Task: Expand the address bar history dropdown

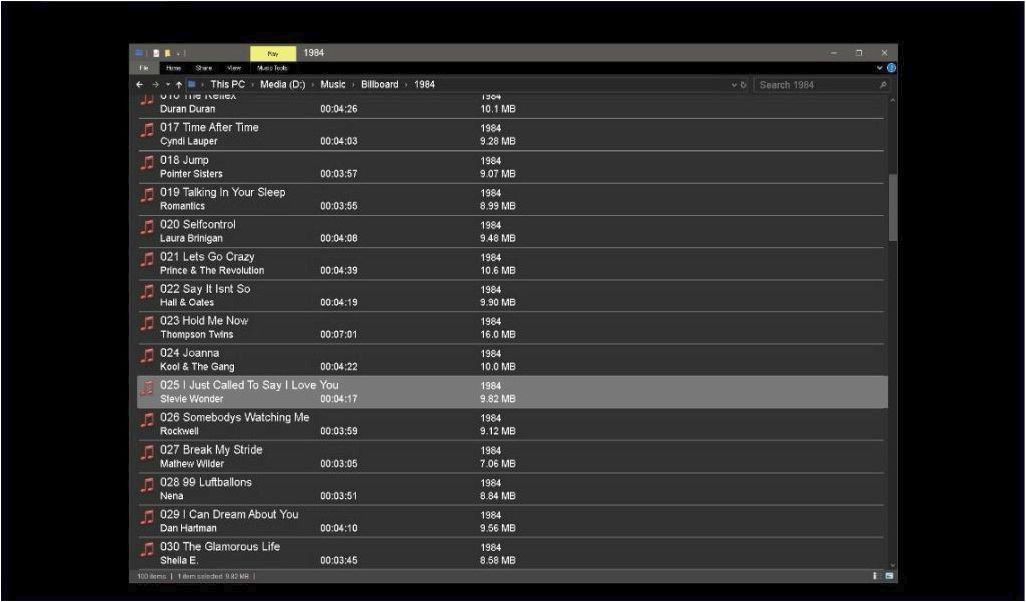Action: point(734,85)
